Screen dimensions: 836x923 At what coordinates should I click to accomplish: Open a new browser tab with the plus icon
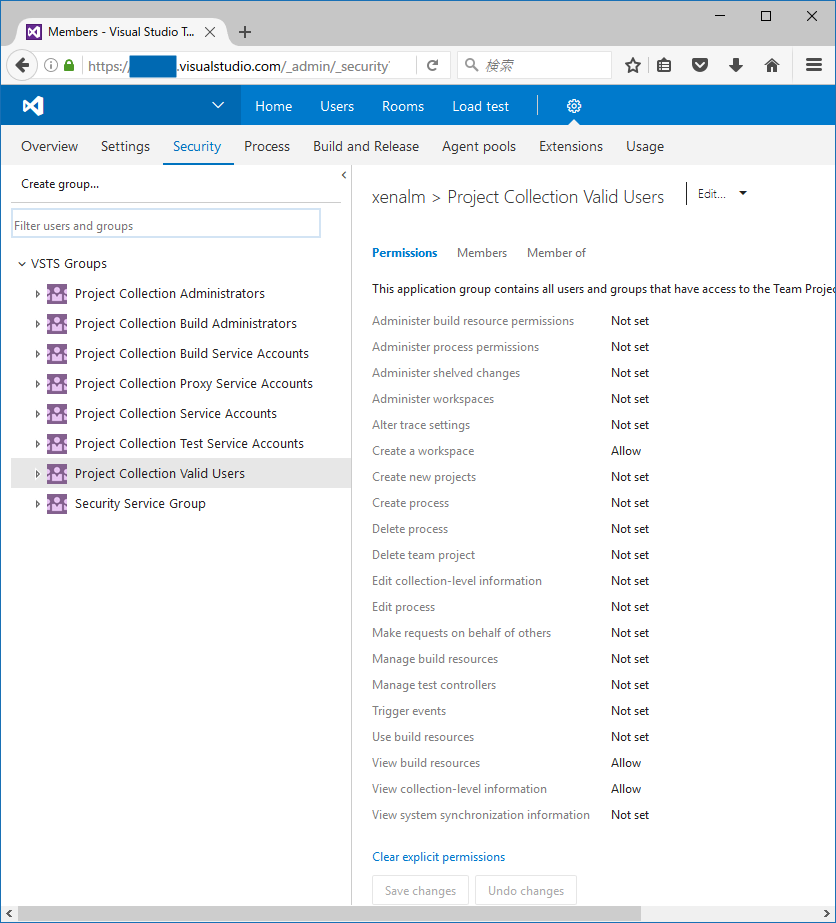click(245, 32)
